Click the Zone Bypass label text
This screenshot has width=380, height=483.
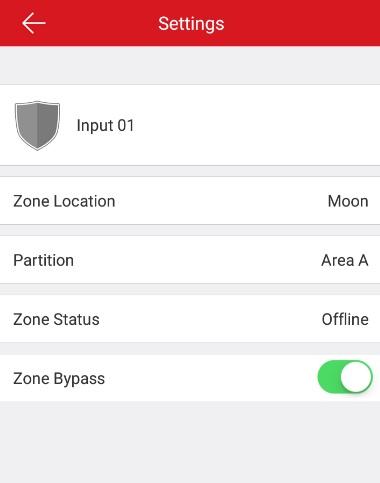click(59, 379)
